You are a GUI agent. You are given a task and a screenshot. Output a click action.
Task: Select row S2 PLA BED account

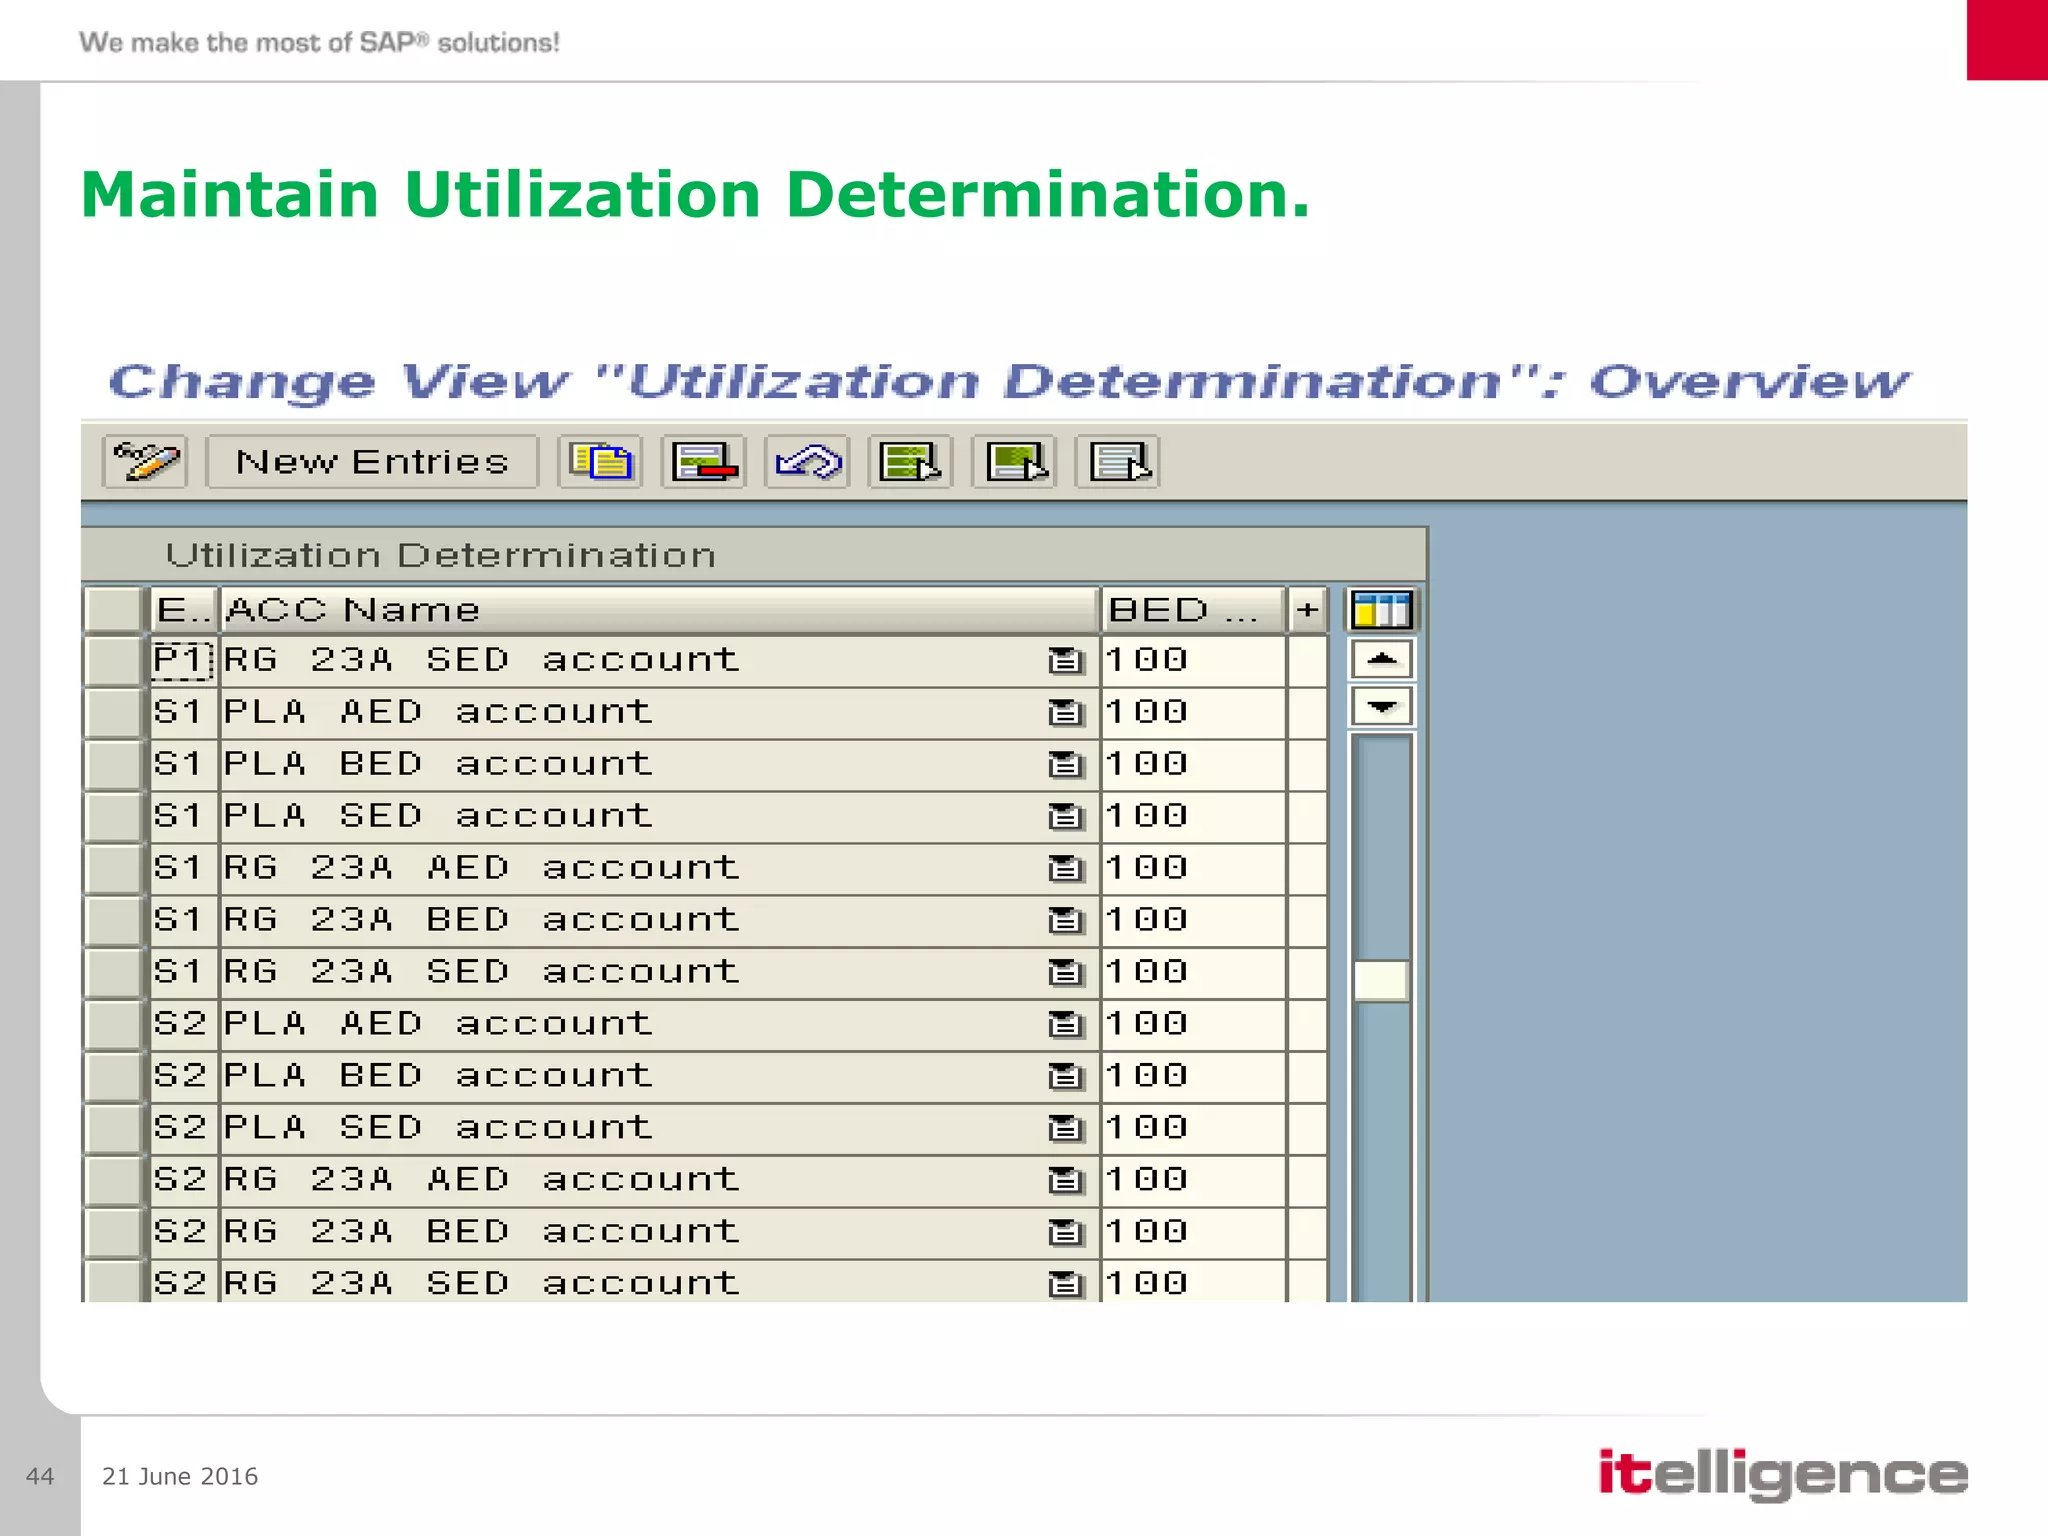pyautogui.click(x=113, y=1076)
